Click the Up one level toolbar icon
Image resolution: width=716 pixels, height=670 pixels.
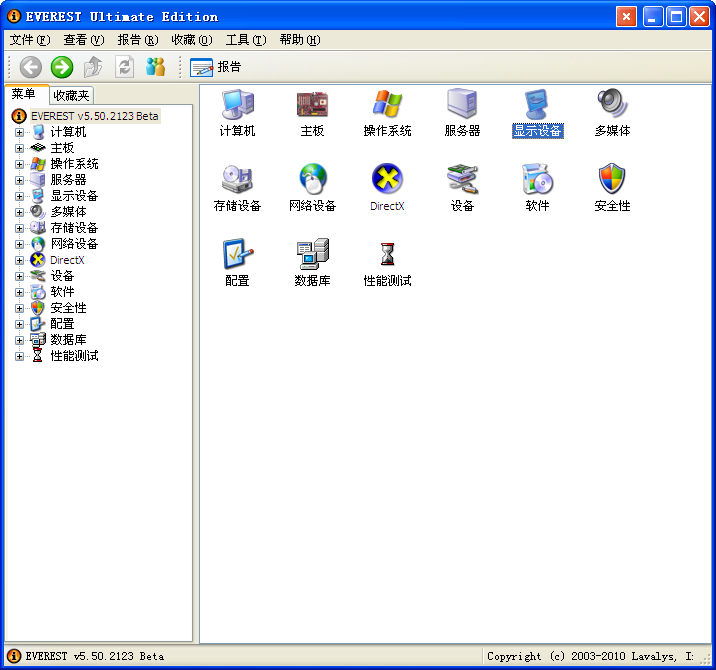pos(93,67)
